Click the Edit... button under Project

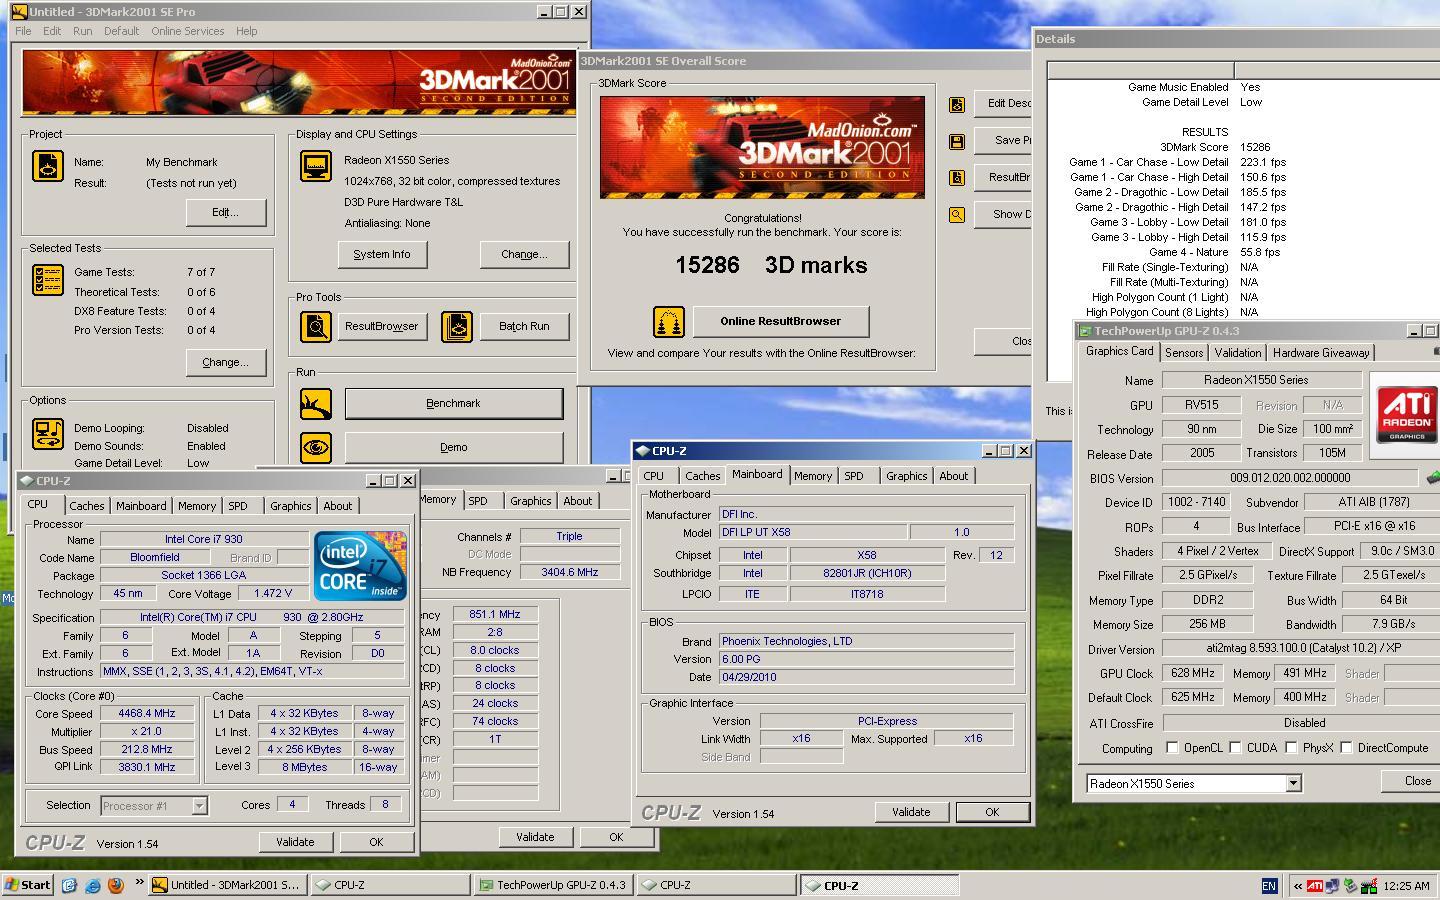click(x=226, y=212)
